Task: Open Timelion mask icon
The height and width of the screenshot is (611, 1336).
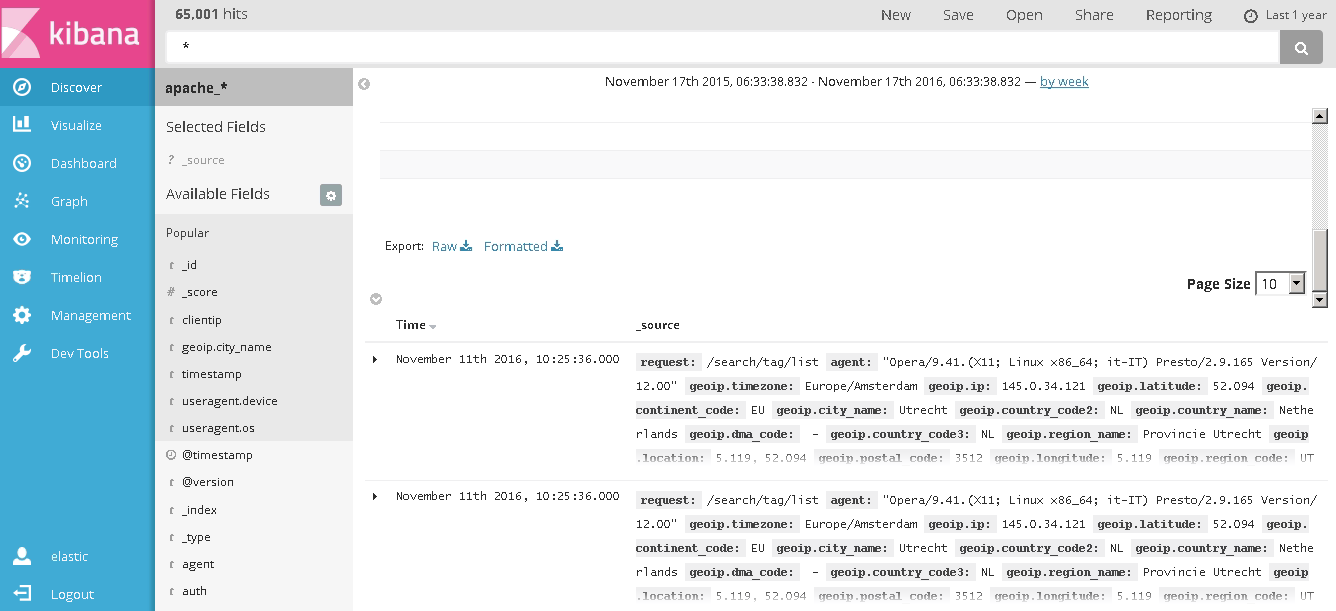Action: pyautogui.click(x=22, y=277)
